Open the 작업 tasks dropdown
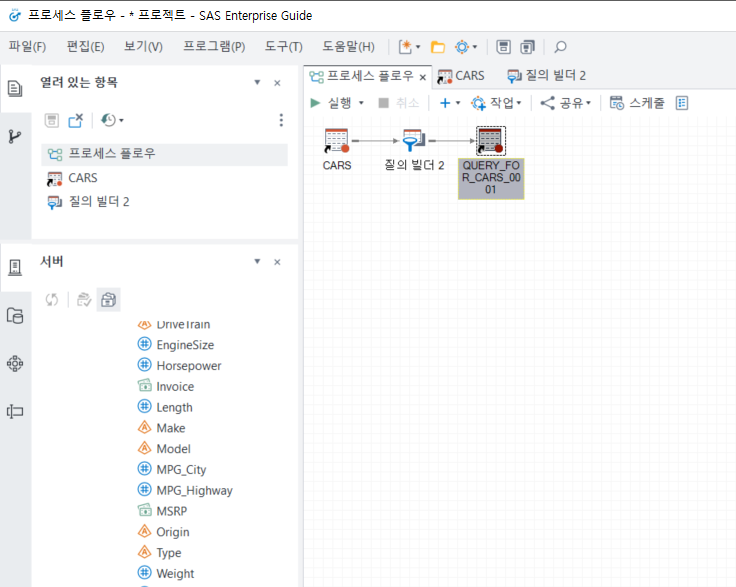Image resolution: width=736 pixels, height=587 pixels. click(x=496, y=103)
